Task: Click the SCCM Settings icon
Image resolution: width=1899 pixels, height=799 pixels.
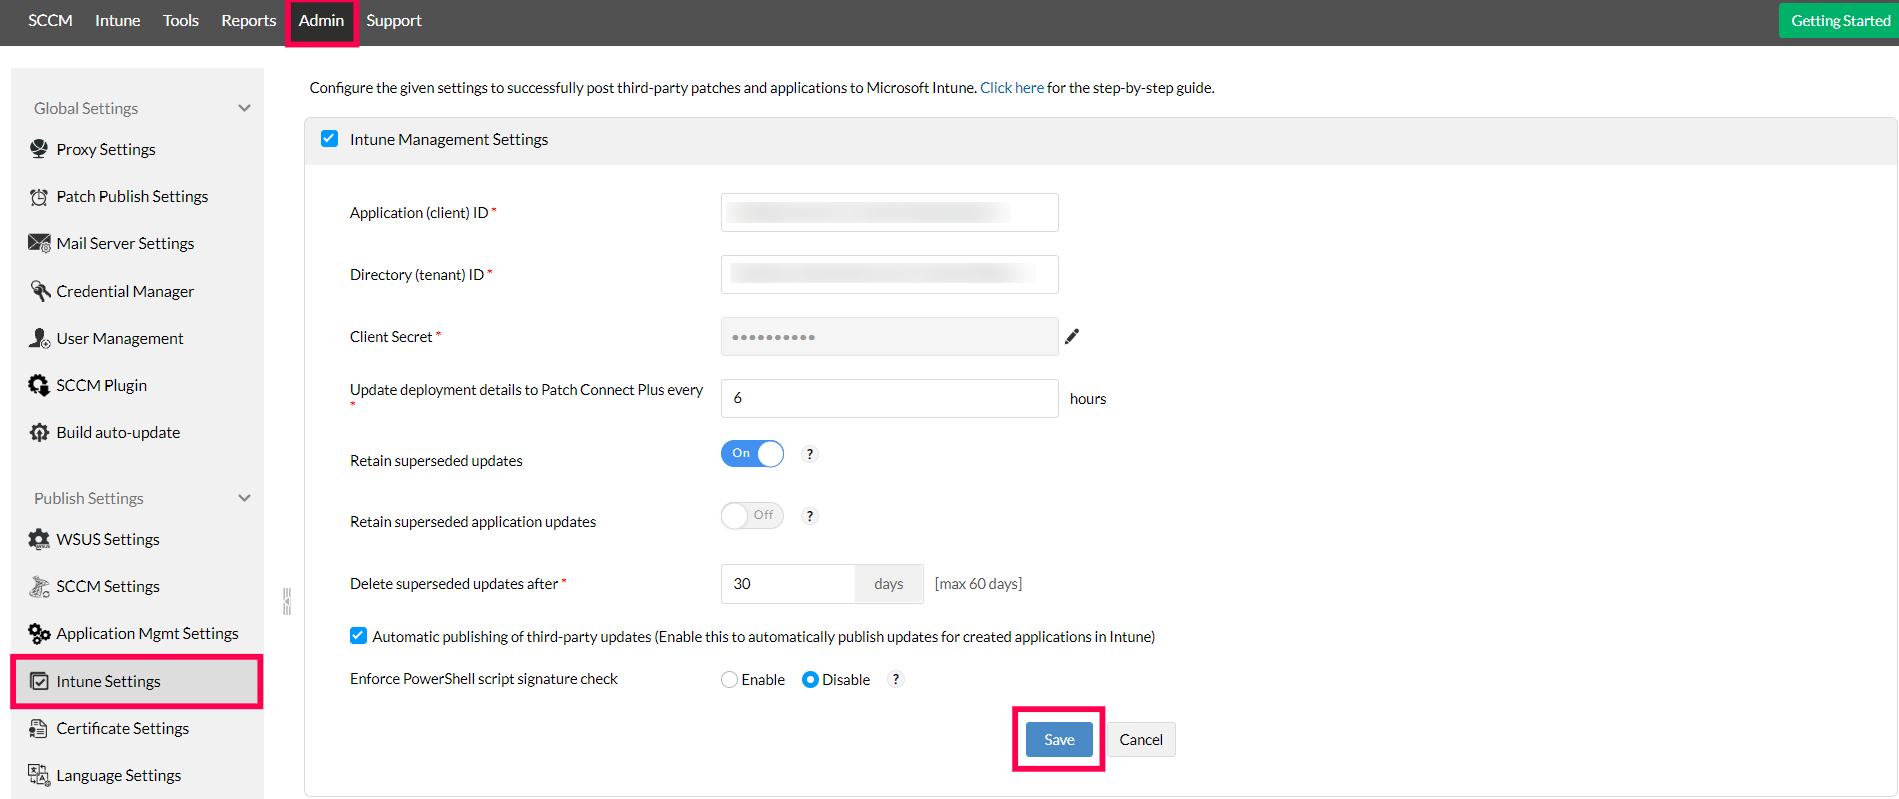Action: coord(39,586)
